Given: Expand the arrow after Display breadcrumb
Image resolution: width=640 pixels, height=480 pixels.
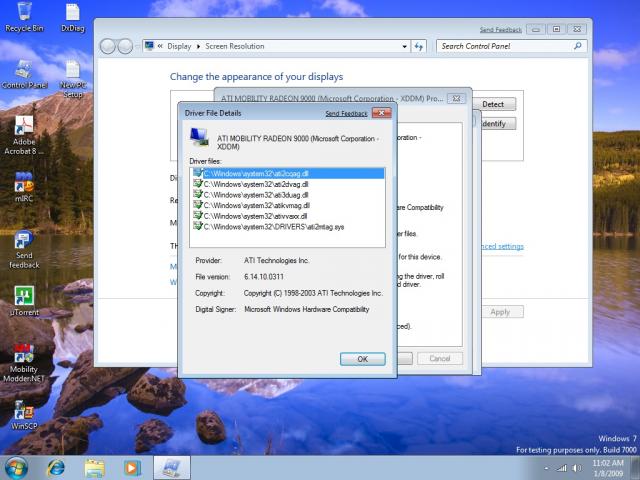Looking at the screenshot, I should 198,46.
